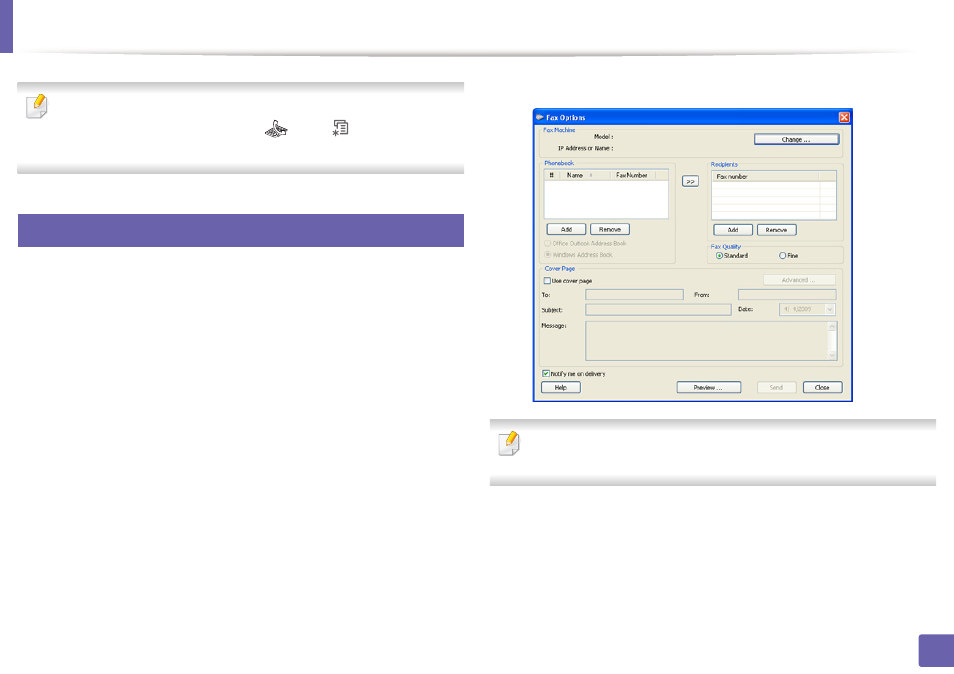Image resolution: width=954 pixels, height=674 pixels.
Task: Open the Date dropdown
Action: coord(829,310)
